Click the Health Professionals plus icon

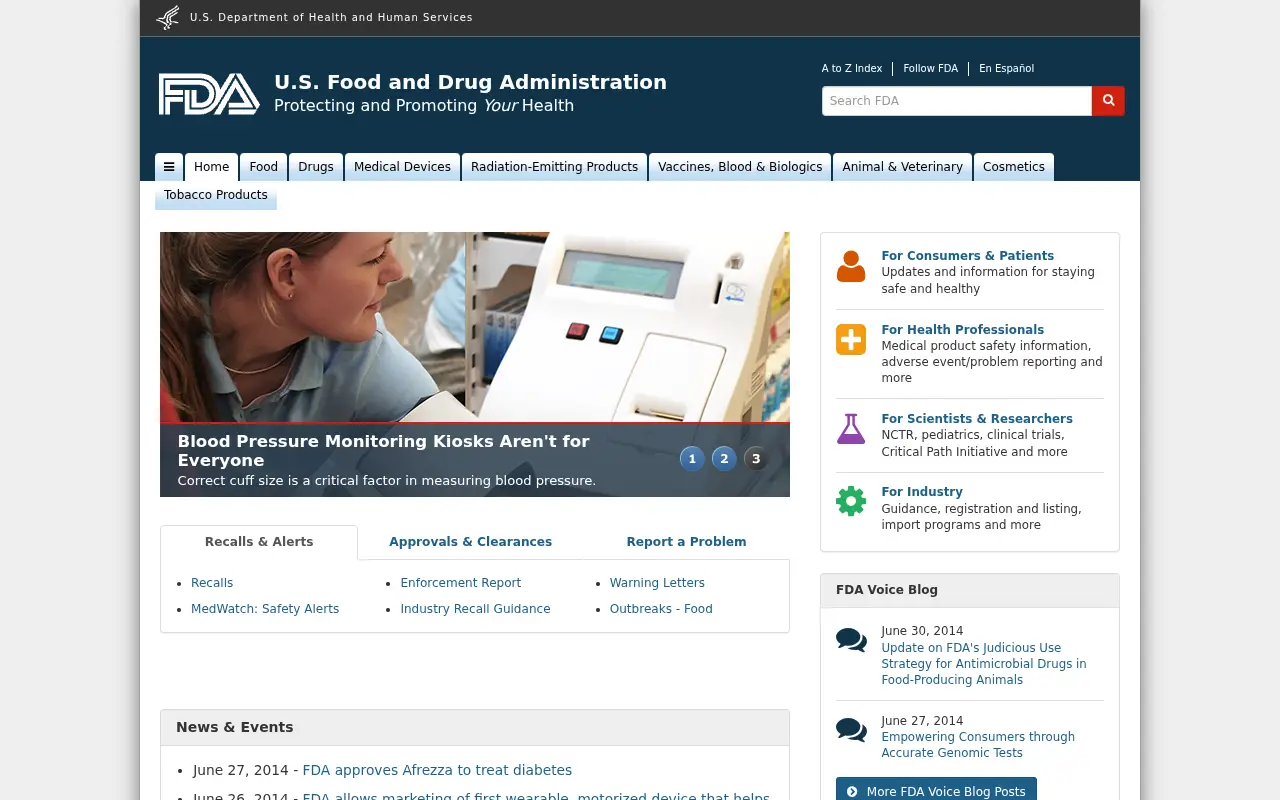pyautogui.click(x=851, y=340)
